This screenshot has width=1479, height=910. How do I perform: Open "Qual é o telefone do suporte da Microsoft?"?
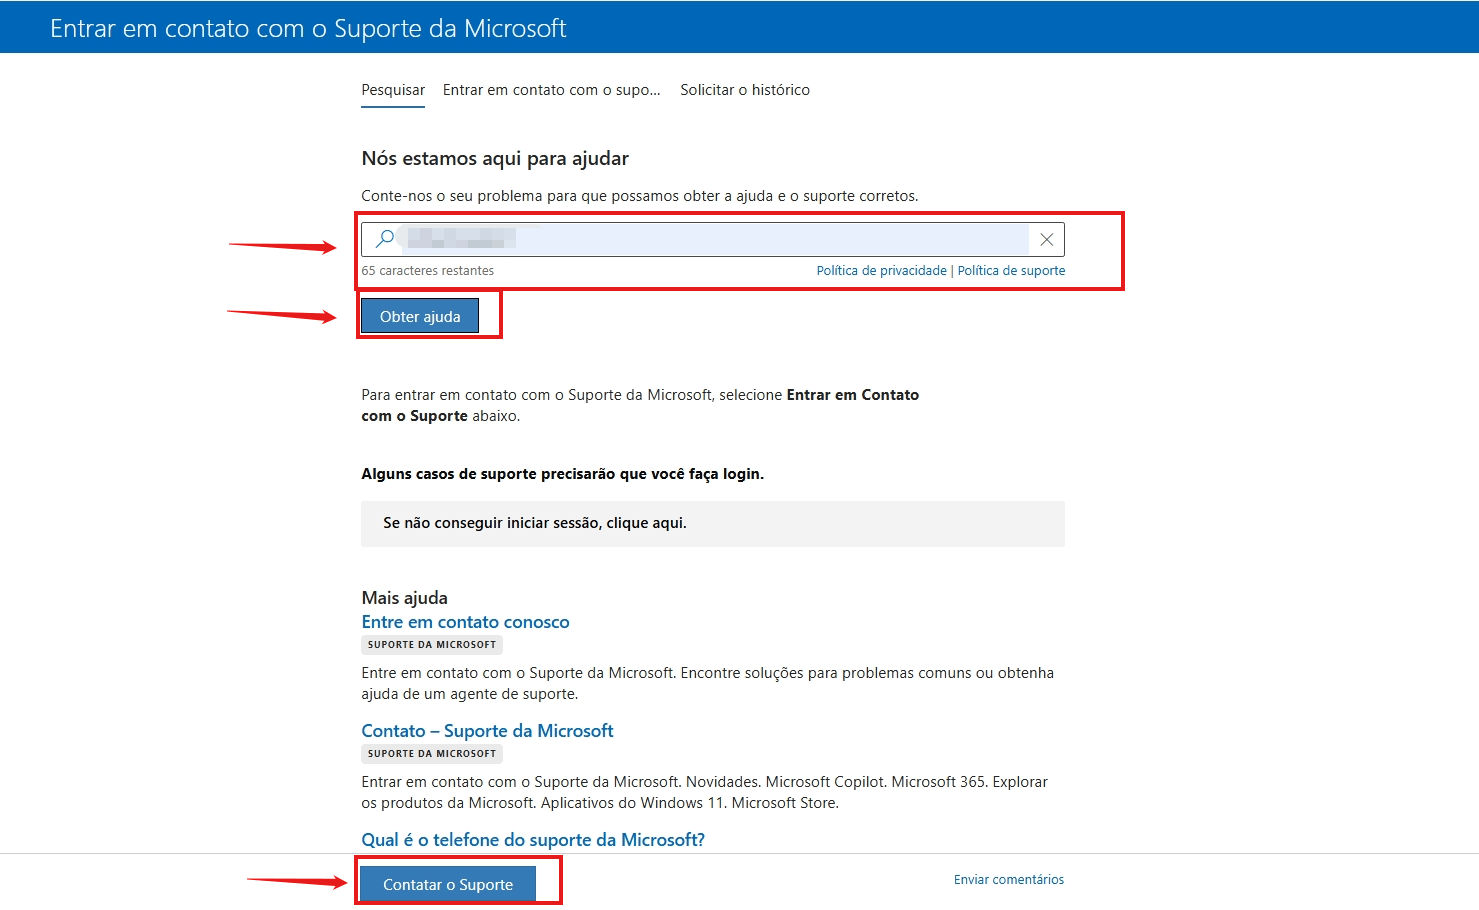[532, 839]
